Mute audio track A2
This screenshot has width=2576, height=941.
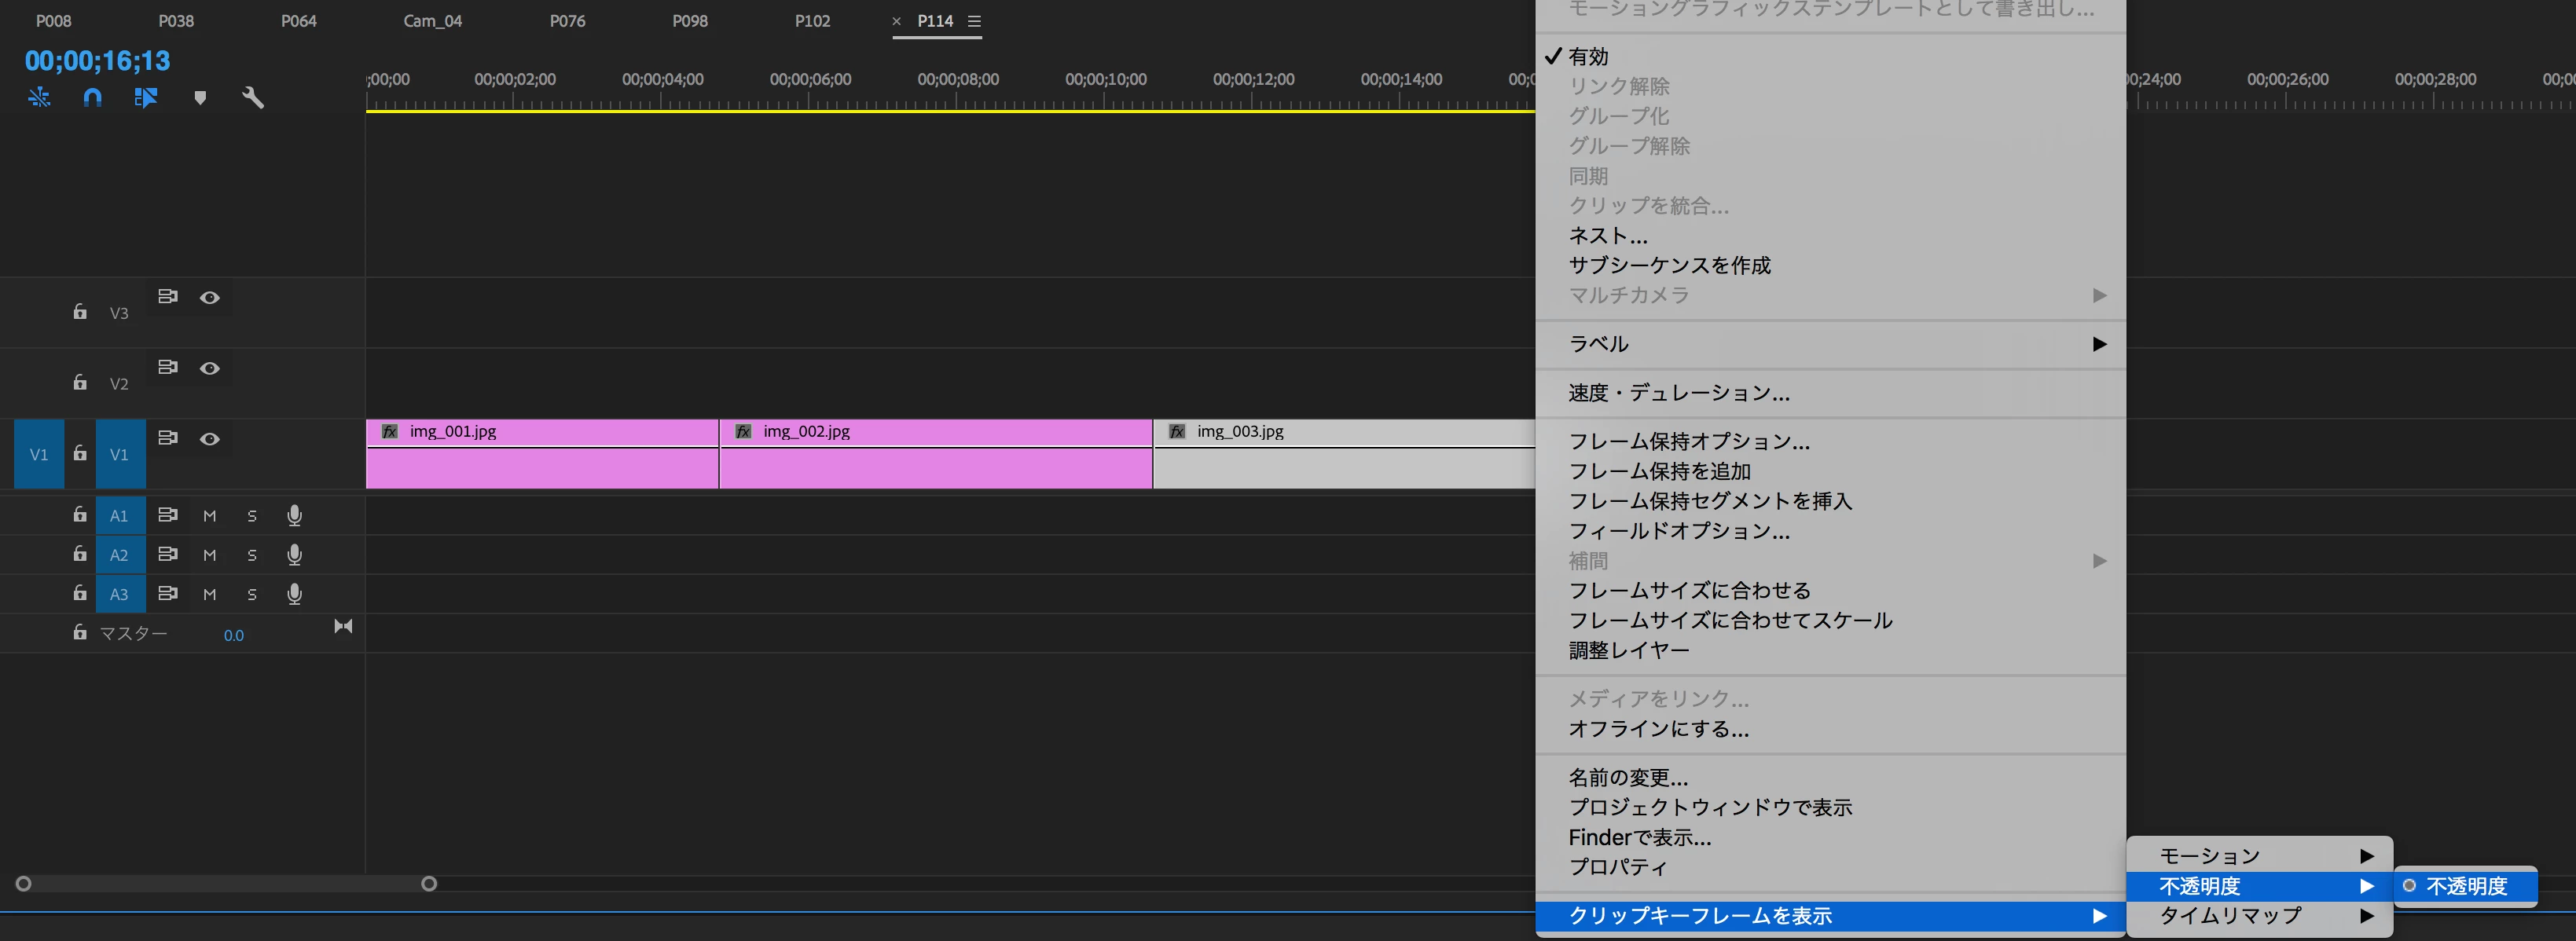click(209, 555)
